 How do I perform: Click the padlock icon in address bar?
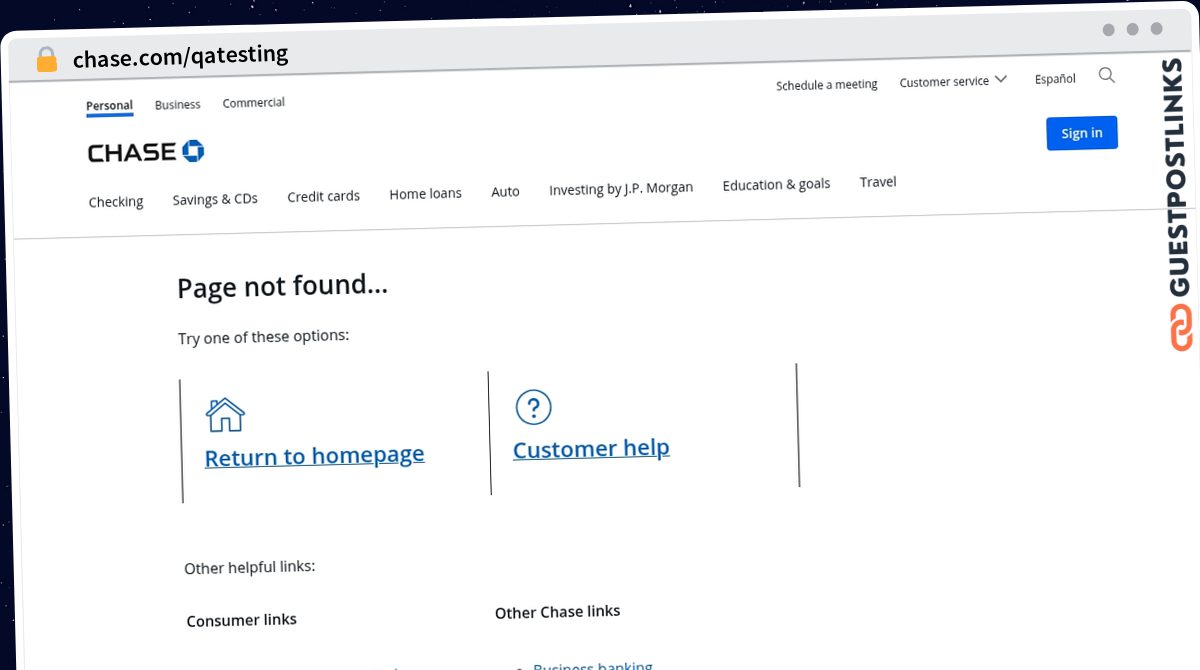[46, 60]
